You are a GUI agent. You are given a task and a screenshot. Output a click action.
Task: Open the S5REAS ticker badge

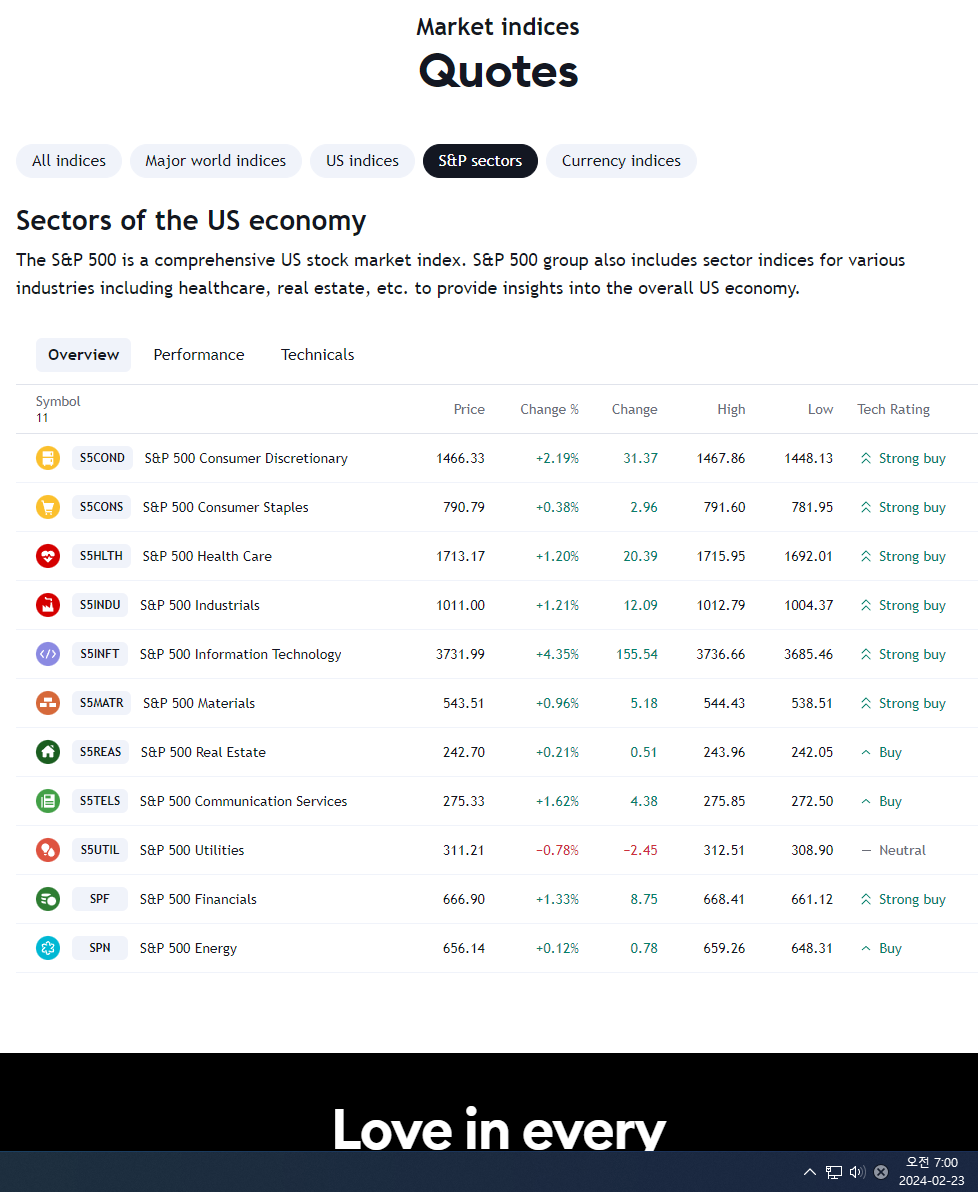coord(100,752)
